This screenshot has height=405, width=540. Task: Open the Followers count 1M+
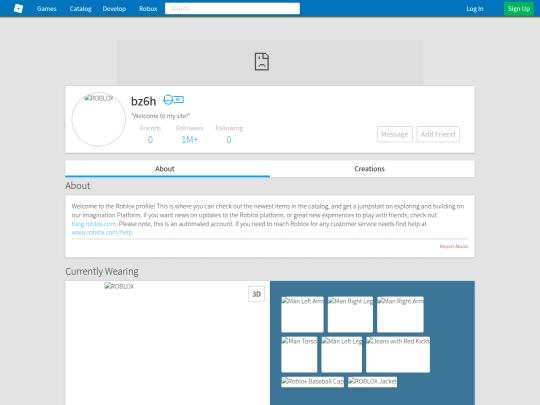click(190, 139)
